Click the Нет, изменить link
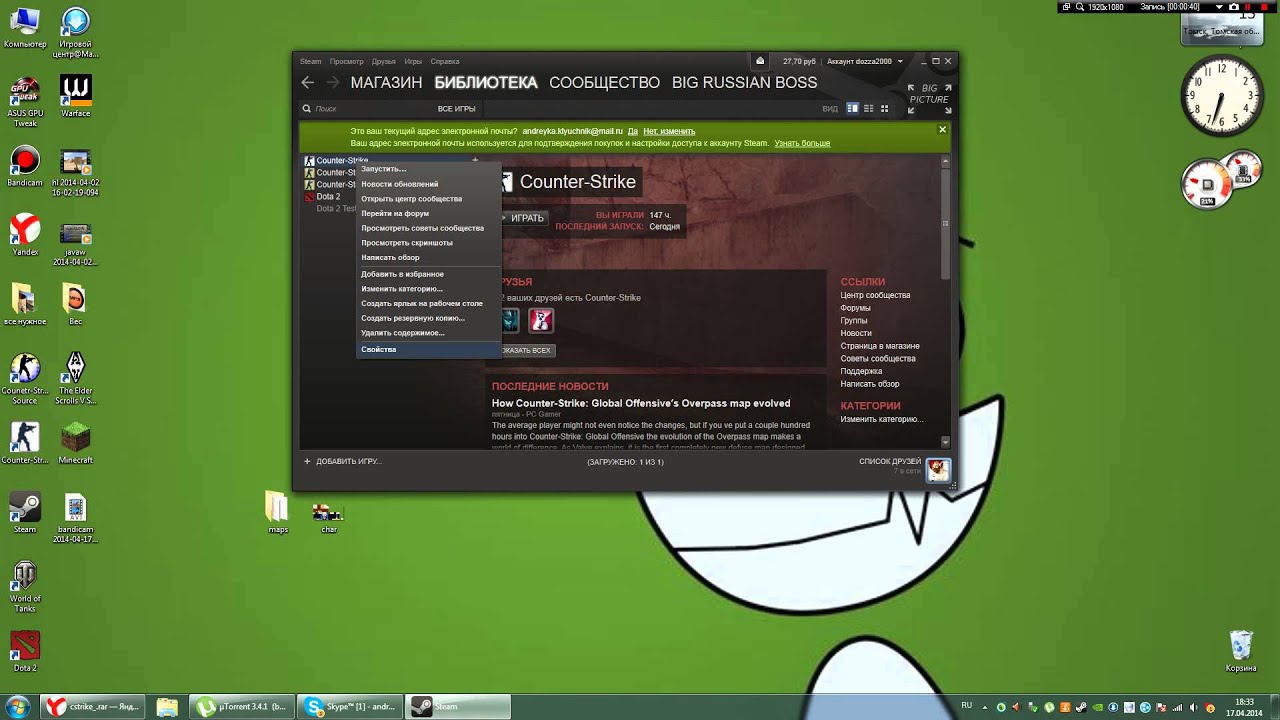This screenshot has height=720, width=1280. click(669, 131)
